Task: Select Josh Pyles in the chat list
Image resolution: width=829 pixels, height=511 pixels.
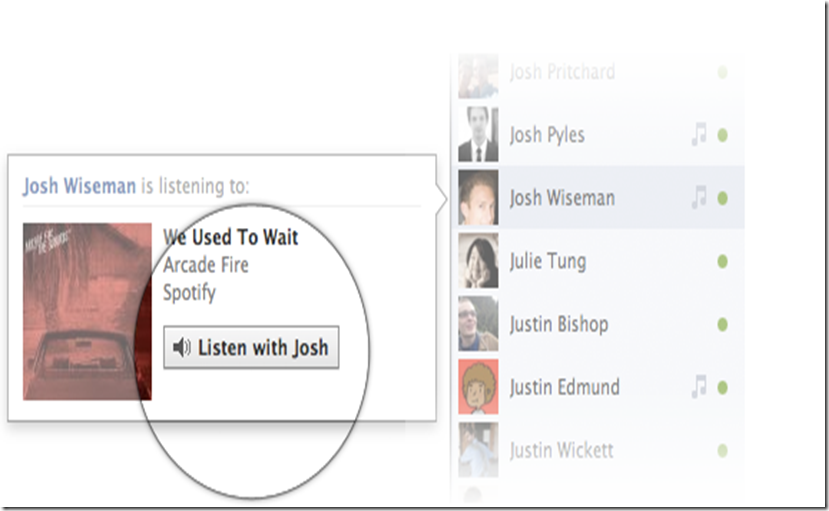Action: (x=601, y=135)
